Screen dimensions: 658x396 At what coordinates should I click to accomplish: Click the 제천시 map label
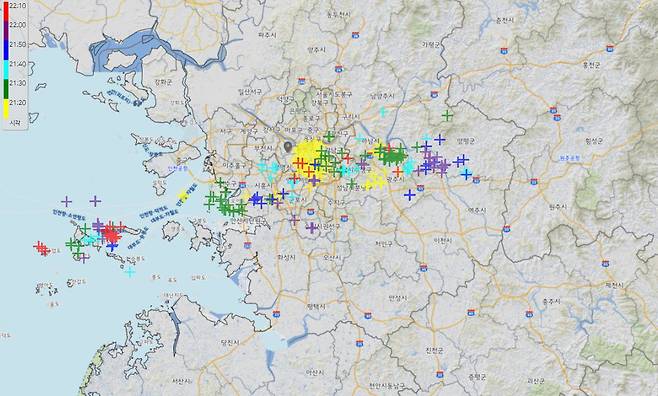[x=615, y=285]
